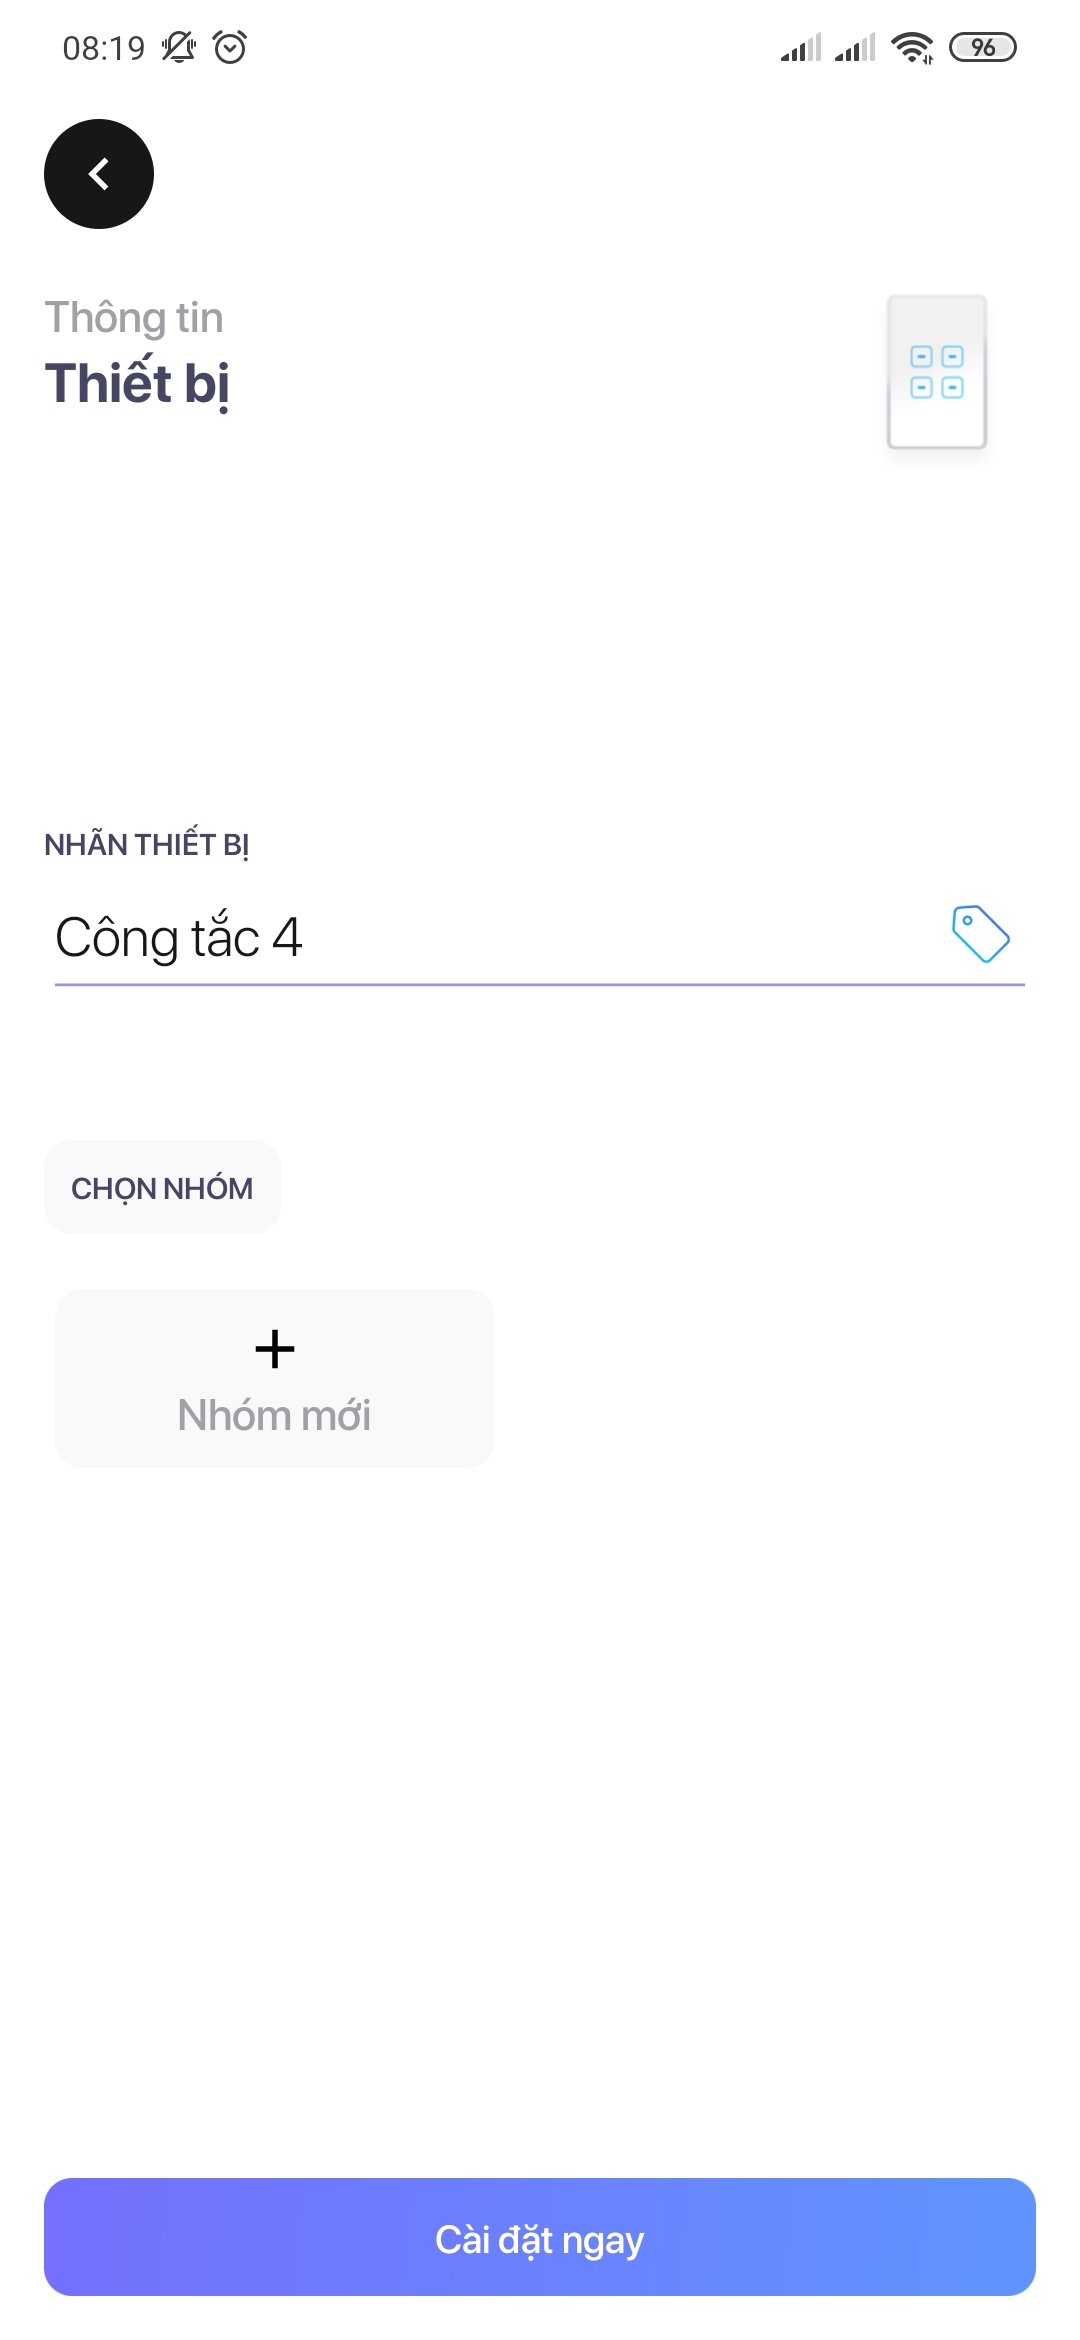Tap the Nhóm mới text label
The height and width of the screenshot is (2340, 1080).
[x=274, y=1415]
